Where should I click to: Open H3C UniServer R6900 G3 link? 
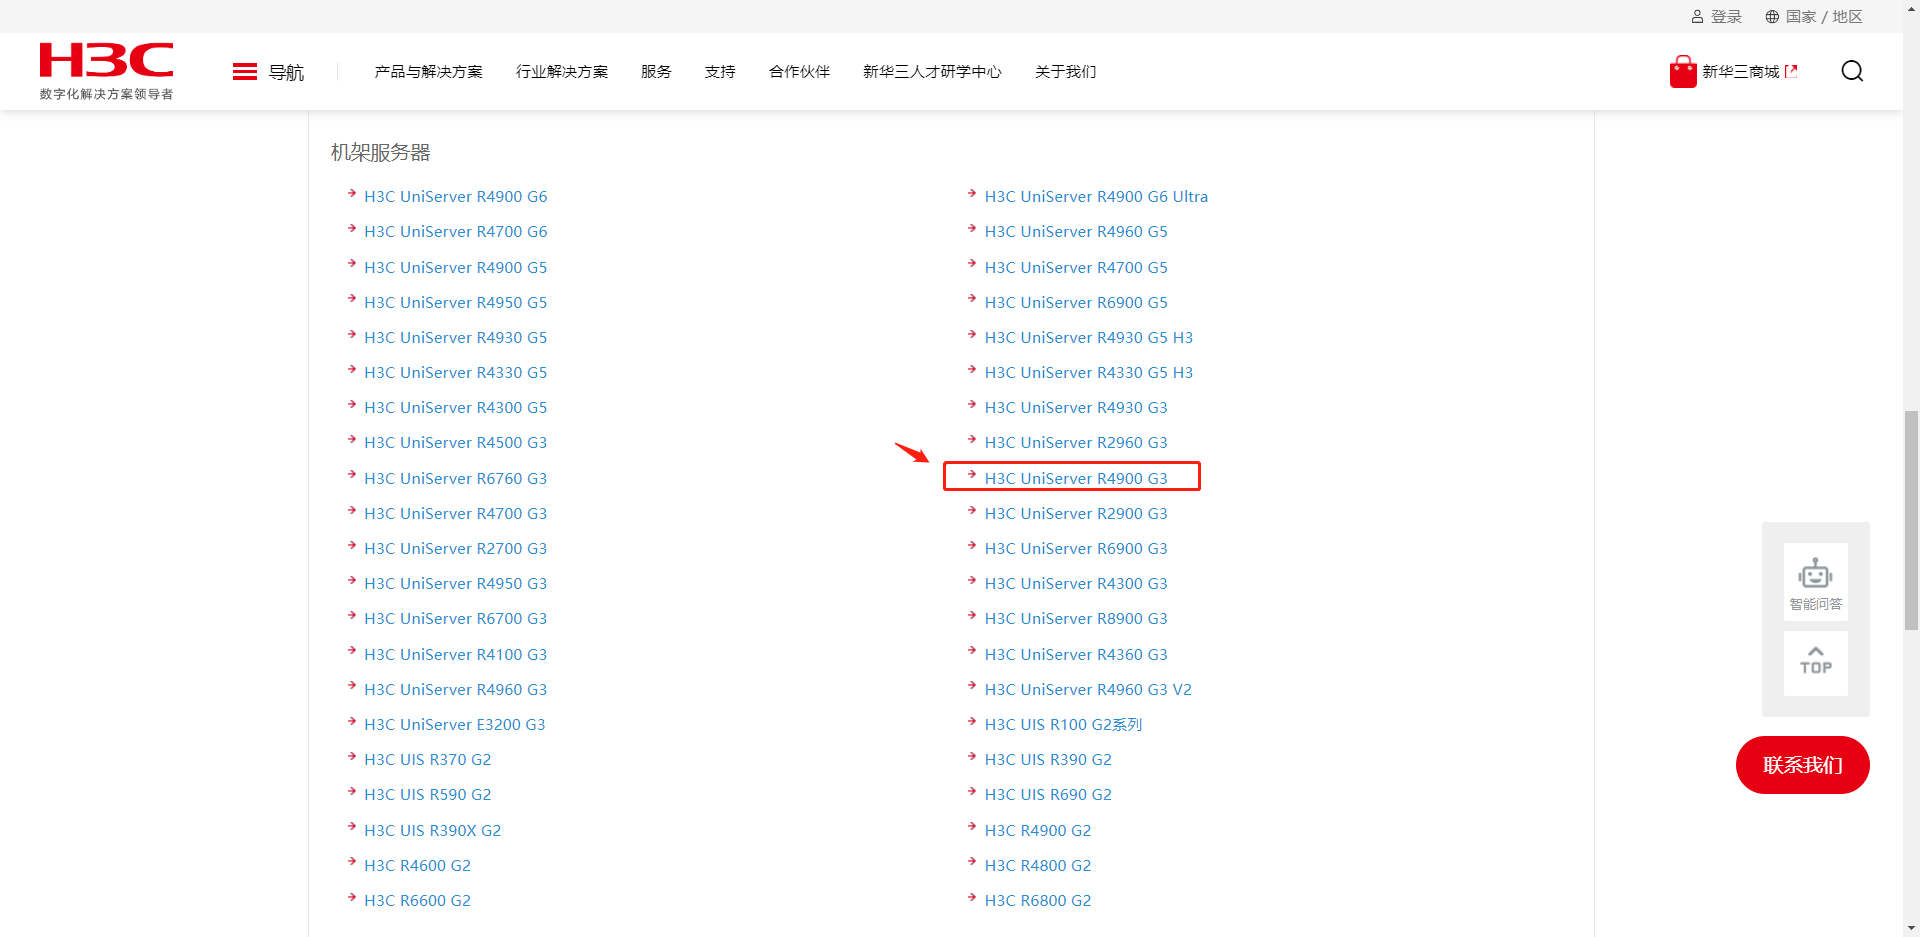pos(1076,549)
